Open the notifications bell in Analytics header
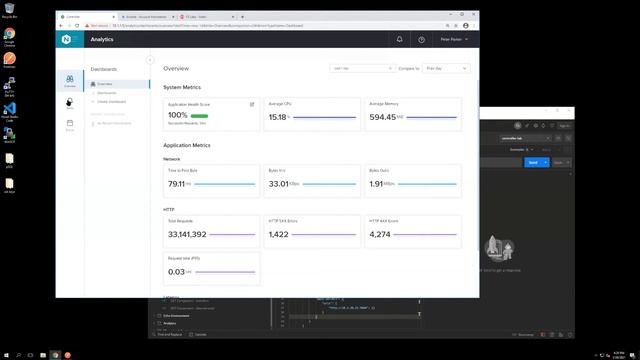 400,39
